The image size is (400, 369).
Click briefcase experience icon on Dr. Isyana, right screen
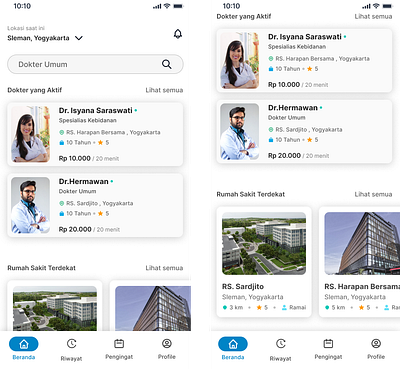click(x=271, y=69)
